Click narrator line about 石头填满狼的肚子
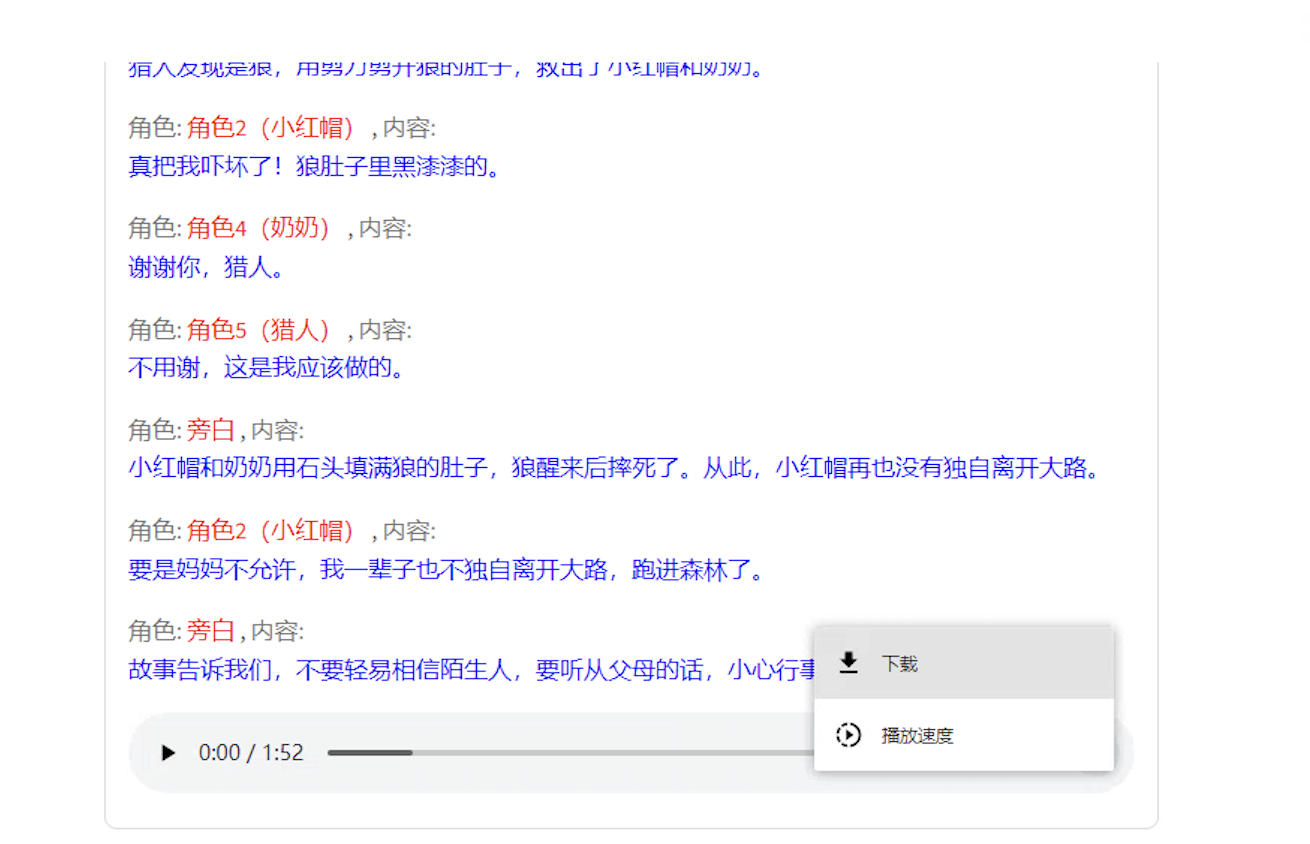Viewport: 1310px width, 844px height. (614, 468)
